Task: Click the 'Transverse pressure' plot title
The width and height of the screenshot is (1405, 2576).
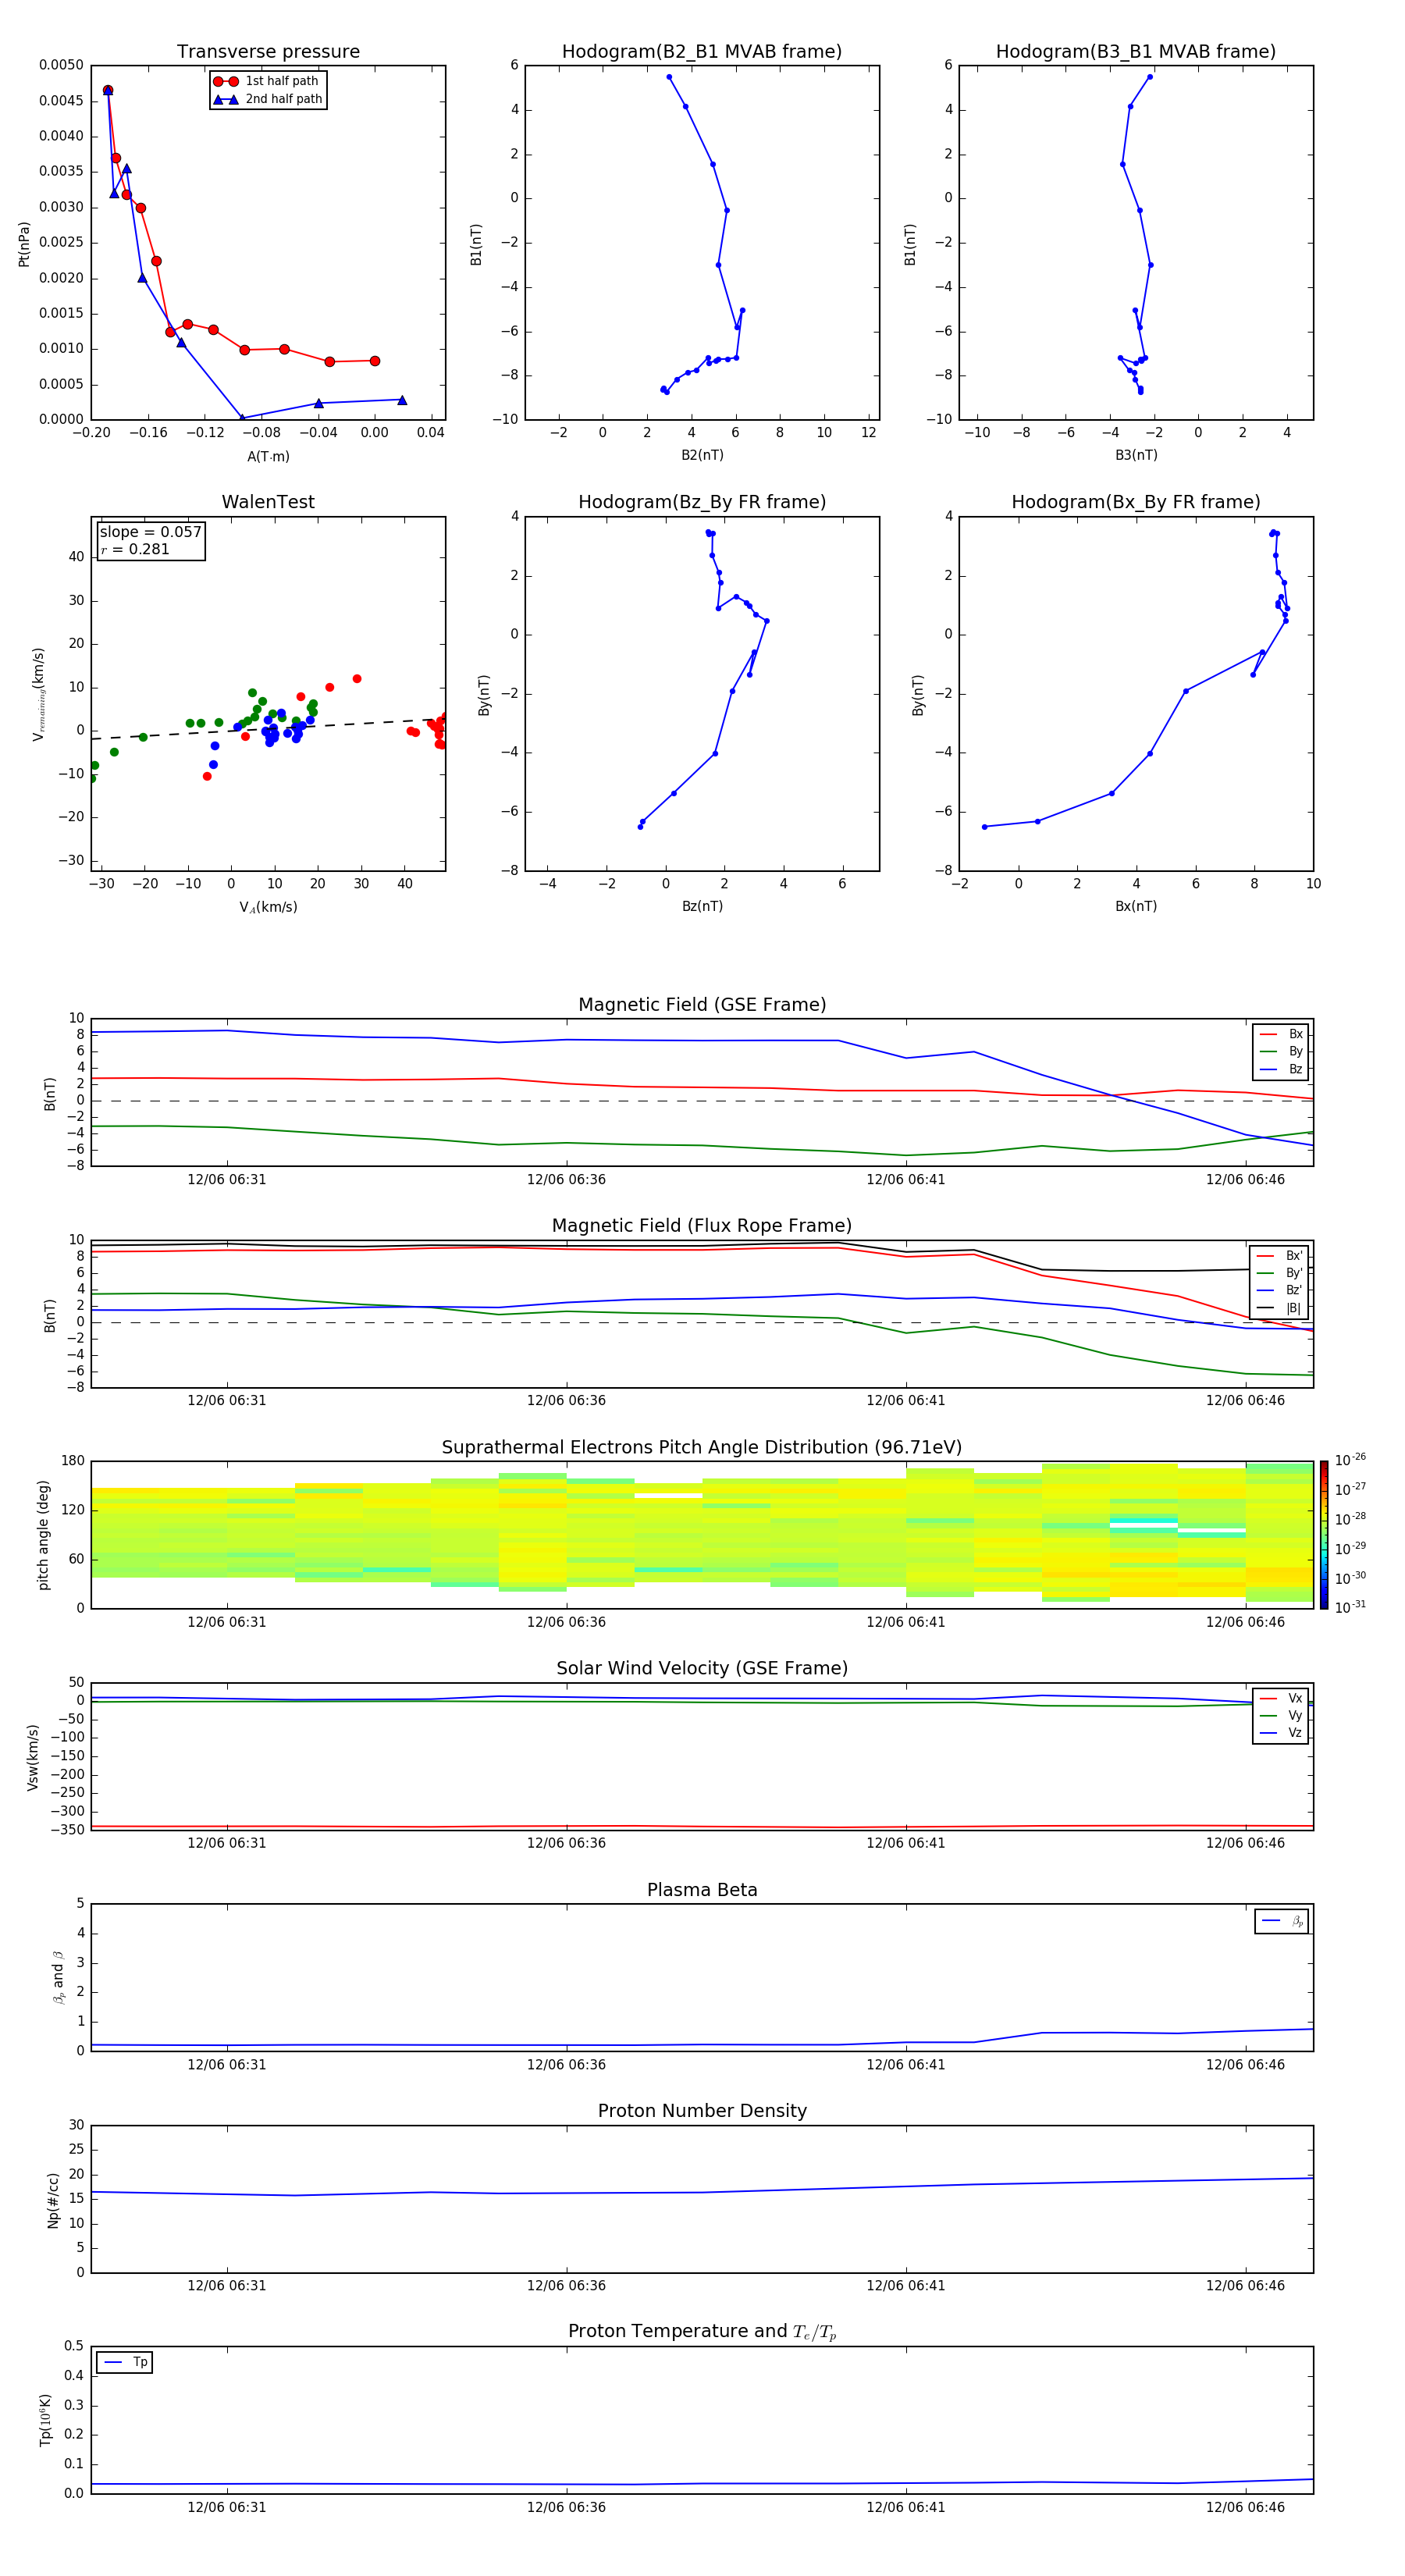Action: [268, 52]
